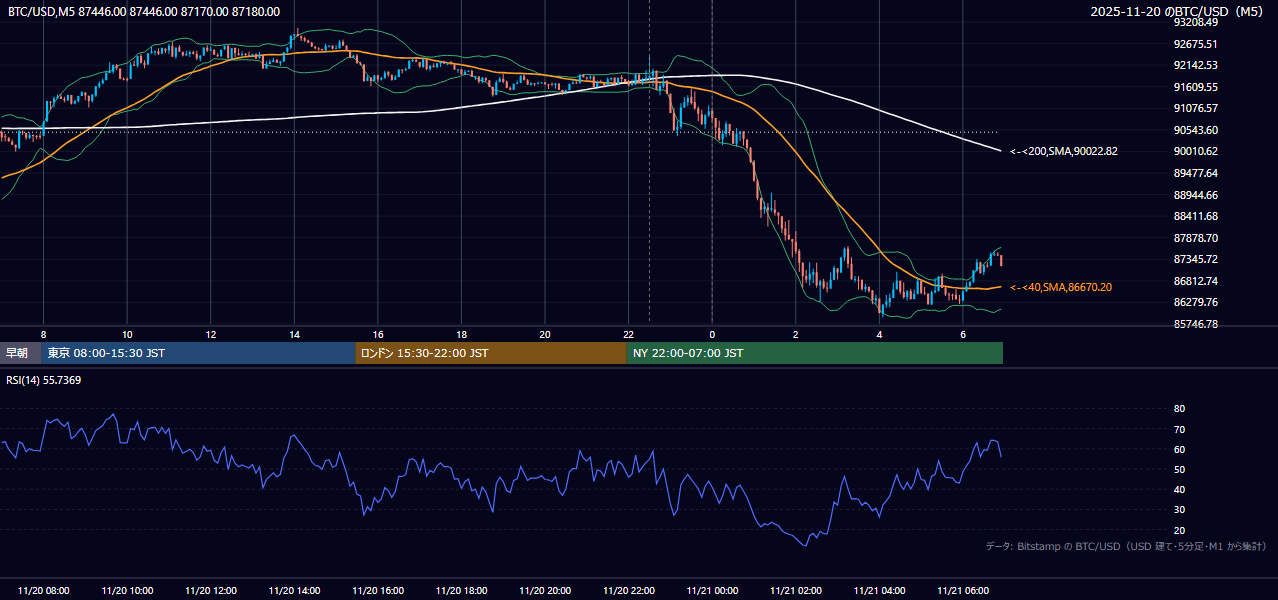The image size is (1278, 600).
Task: Click hour label 2 under price chart
Action: click(795, 334)
